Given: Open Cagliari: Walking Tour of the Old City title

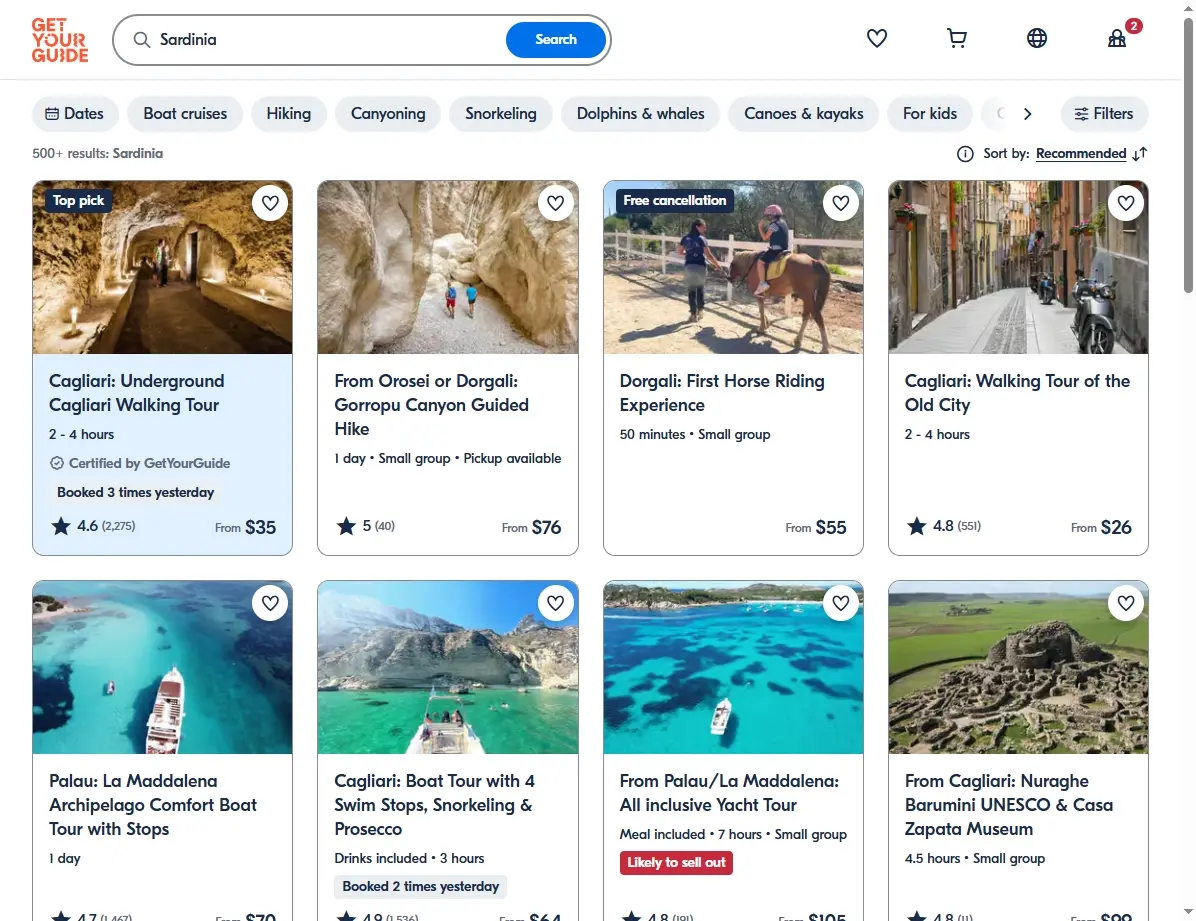Looking at the screenshot, I should coord(1018,393).
